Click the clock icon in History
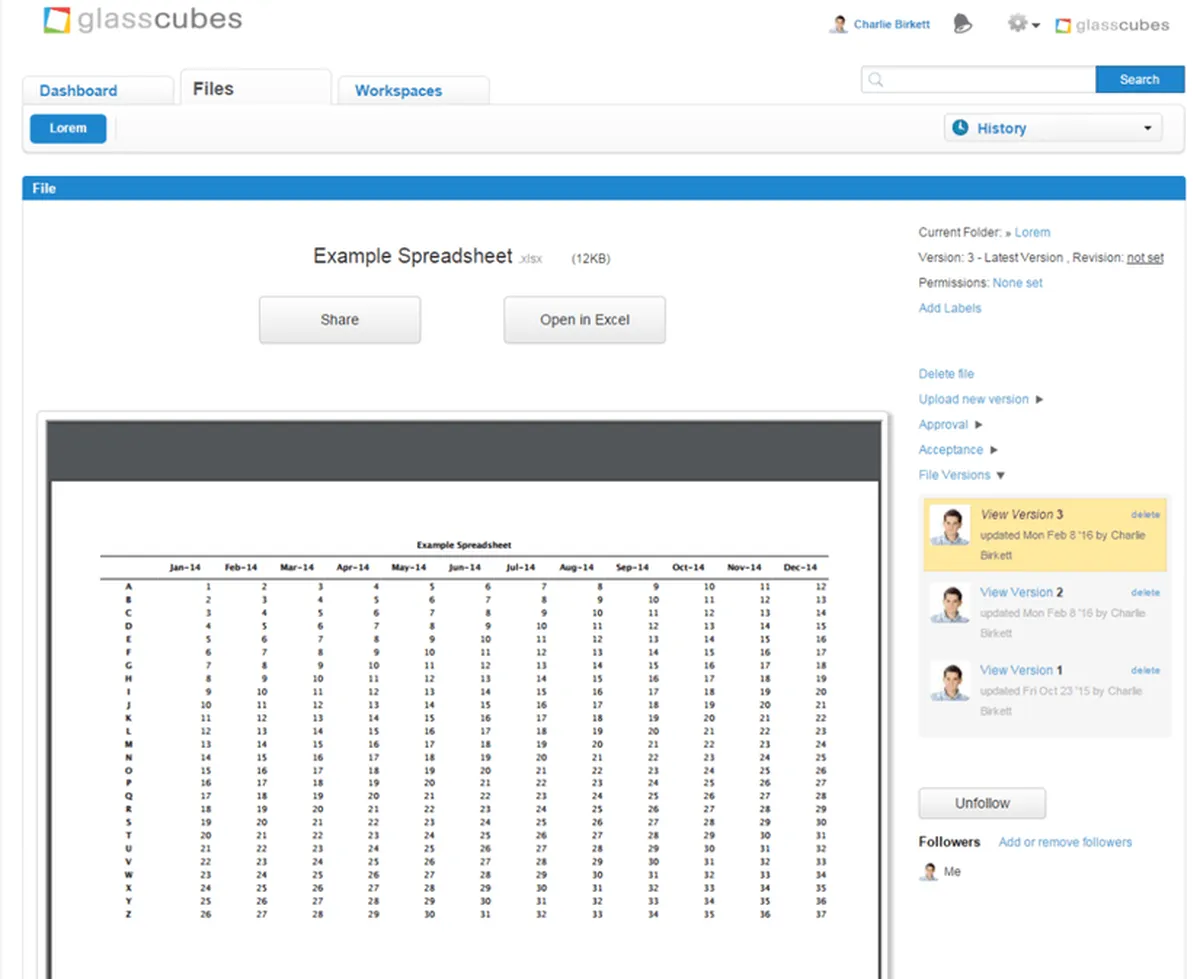Screen dimensions: 1200x979 (x=960, y=128)
